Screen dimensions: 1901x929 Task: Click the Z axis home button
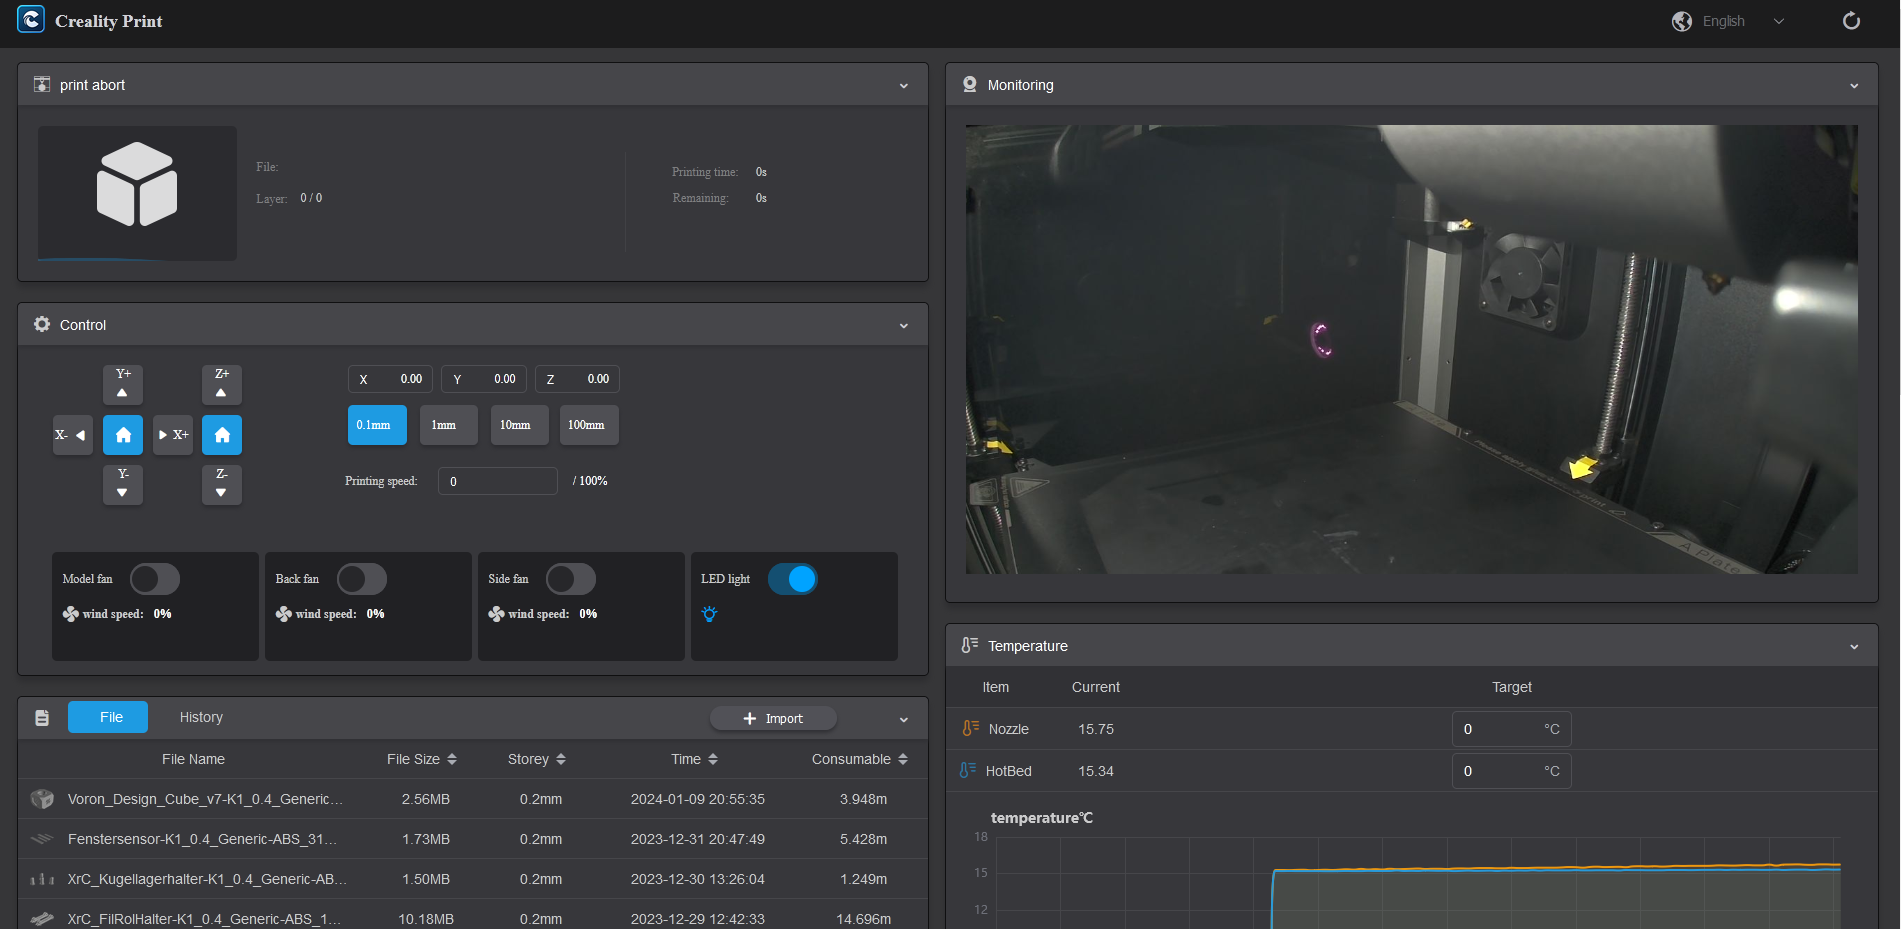222,435
